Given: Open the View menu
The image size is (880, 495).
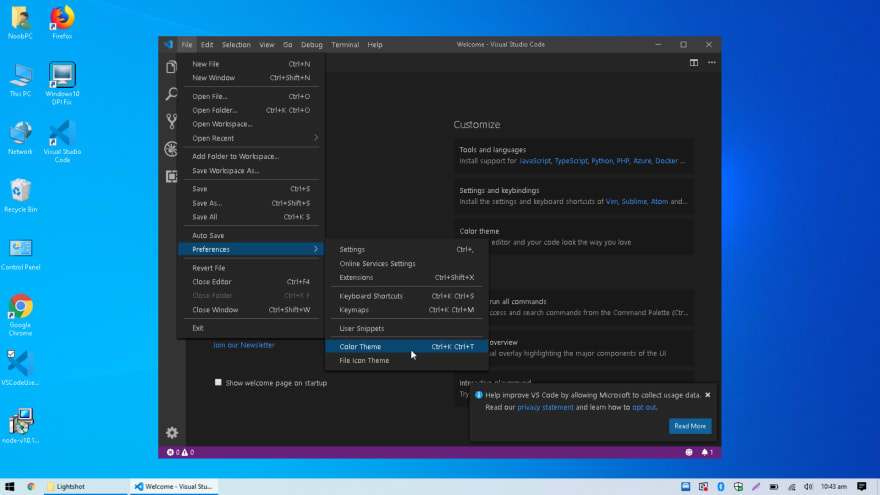Looking at the screenshot, I should [267, 44].
